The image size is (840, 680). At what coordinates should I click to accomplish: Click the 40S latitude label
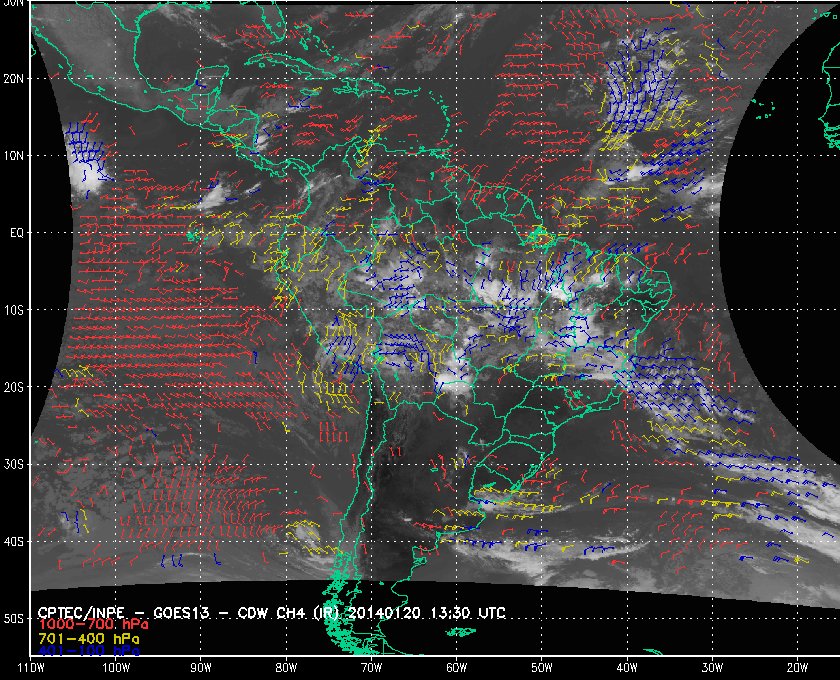coord(14,541)
